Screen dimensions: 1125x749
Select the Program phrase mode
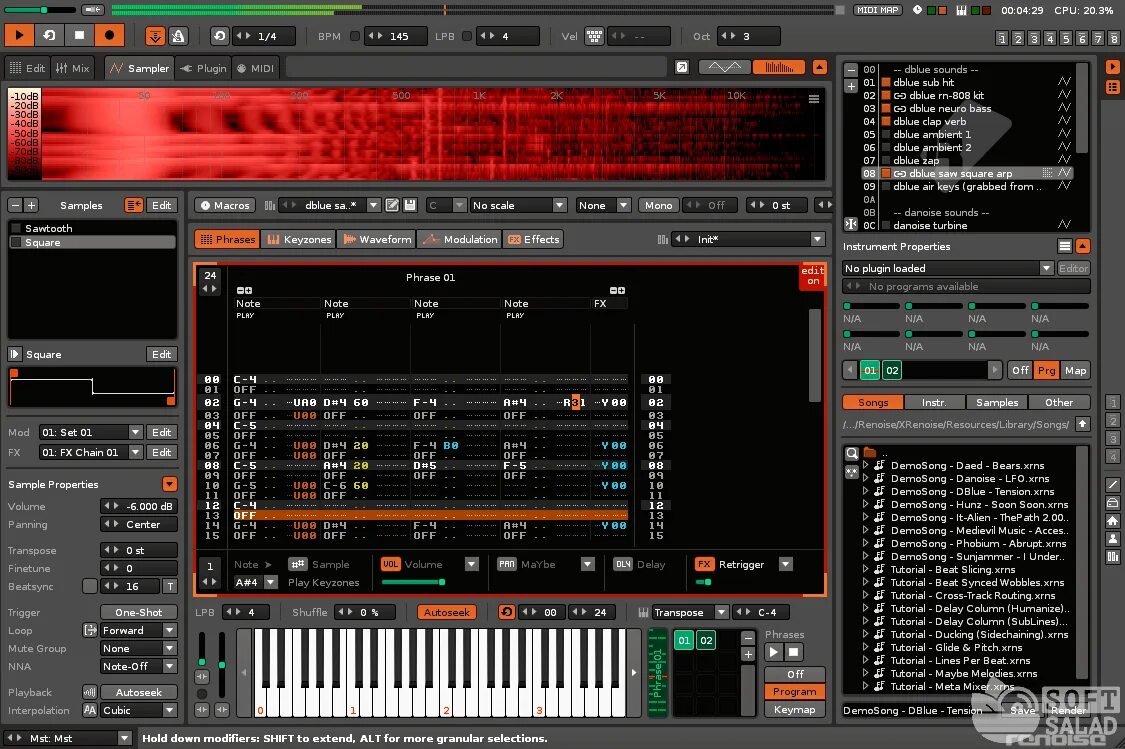[794, 692]
